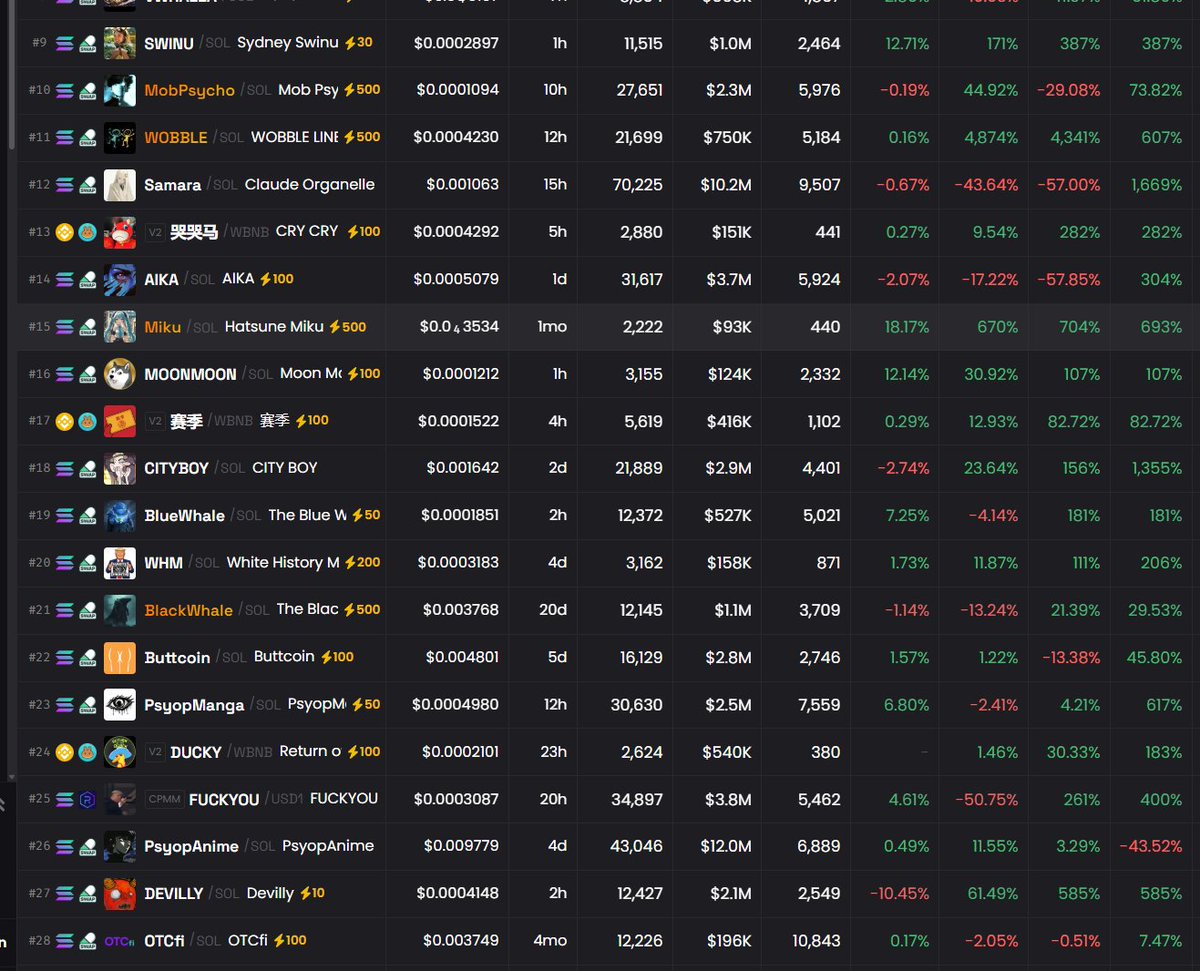This screenshot has width=1200, height=971.
Task: Click the ⚡30 boost badge on SWINU
Action: (358, 43)
